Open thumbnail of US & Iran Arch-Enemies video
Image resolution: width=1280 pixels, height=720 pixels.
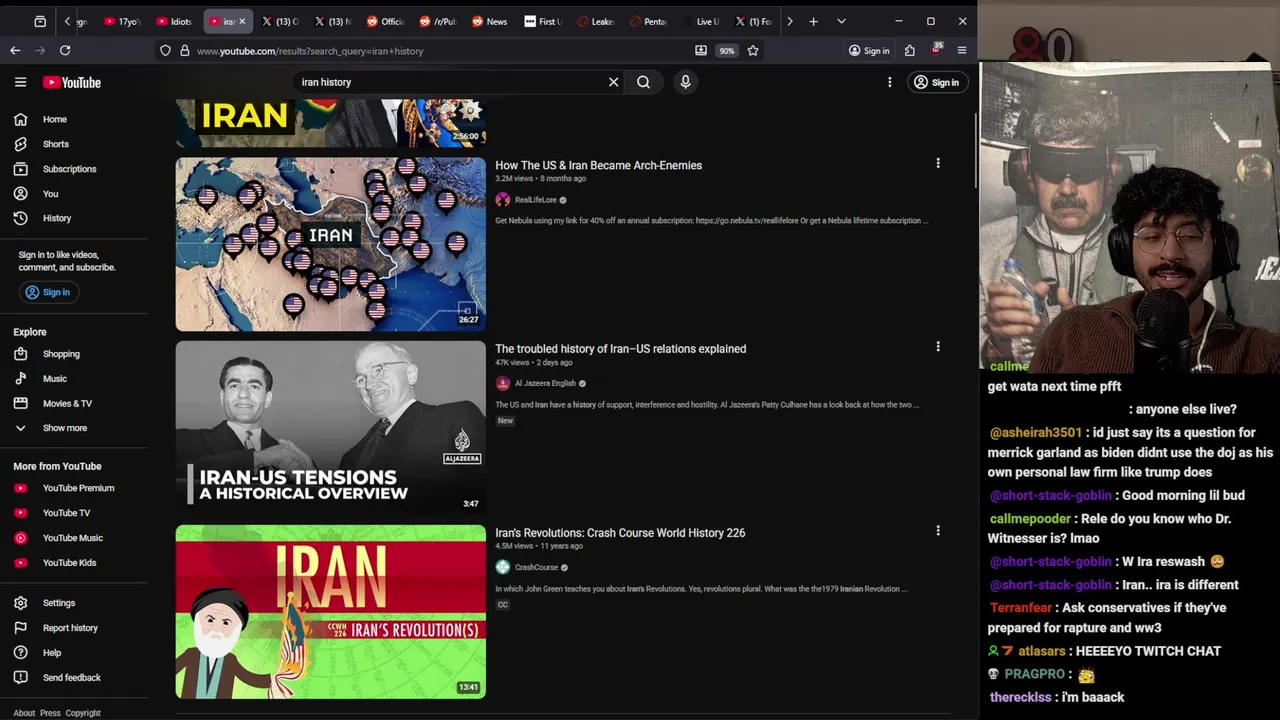(331, 244)
